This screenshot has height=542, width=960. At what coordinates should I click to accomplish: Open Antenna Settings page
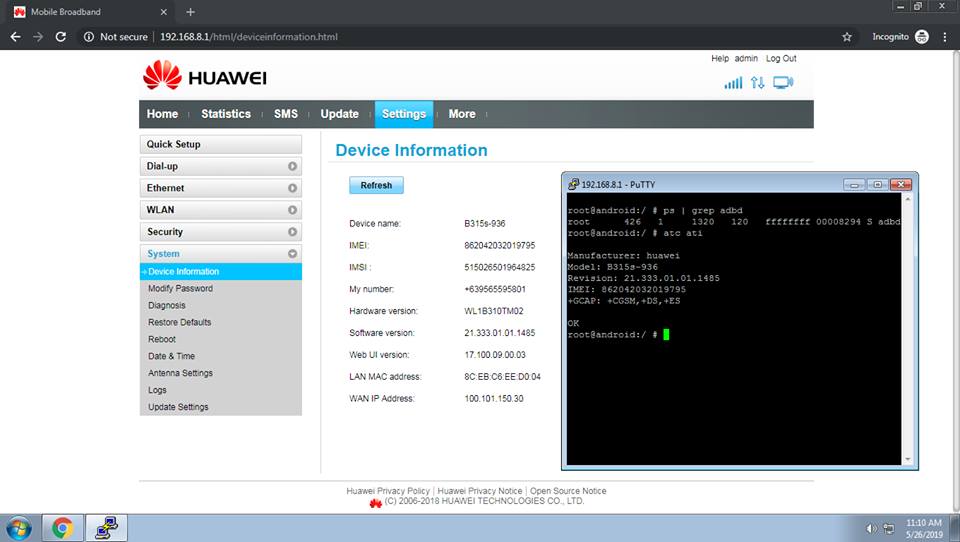pyautogui.click(x=181, y=373)
